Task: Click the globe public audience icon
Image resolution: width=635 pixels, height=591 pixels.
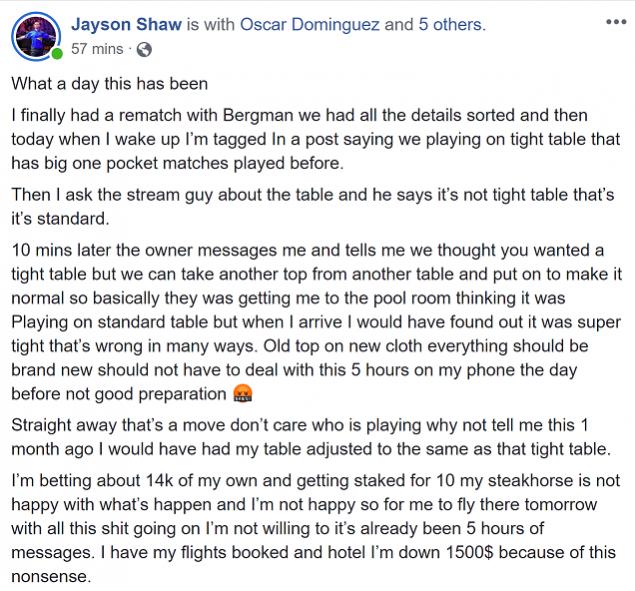Action: [144, 47]
